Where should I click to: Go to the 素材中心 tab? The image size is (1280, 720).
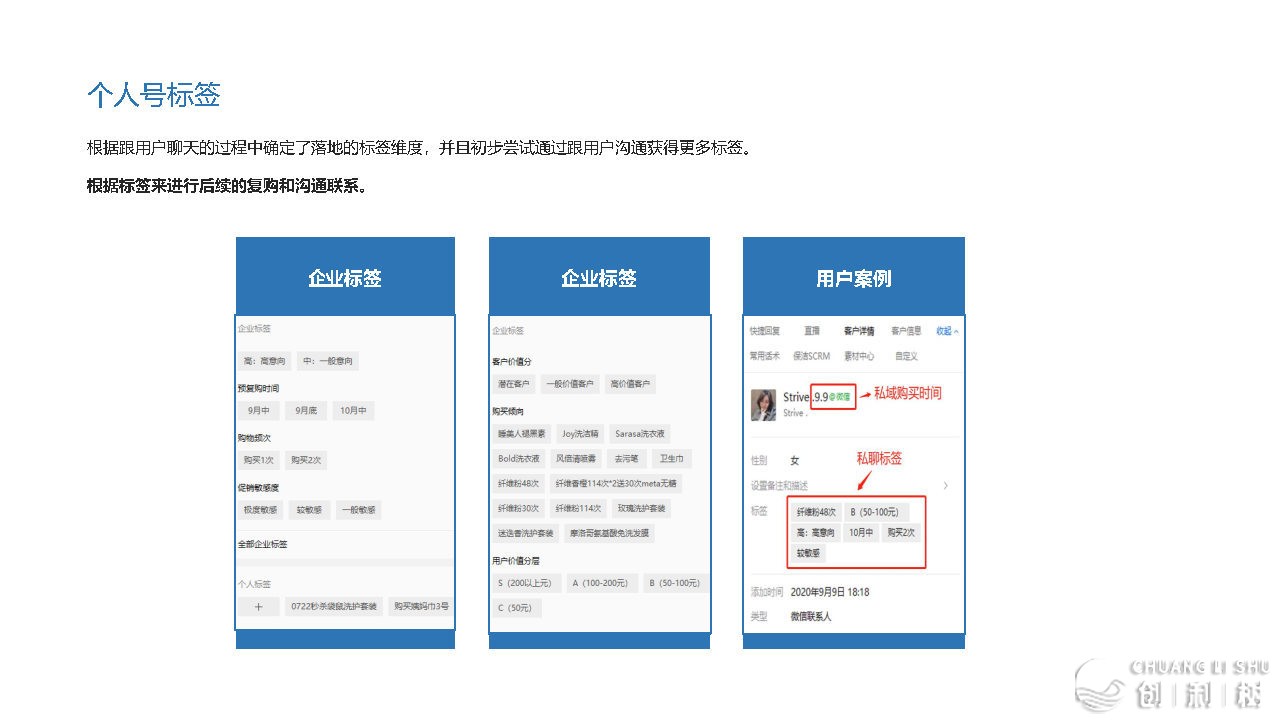(x=859, y=356)
